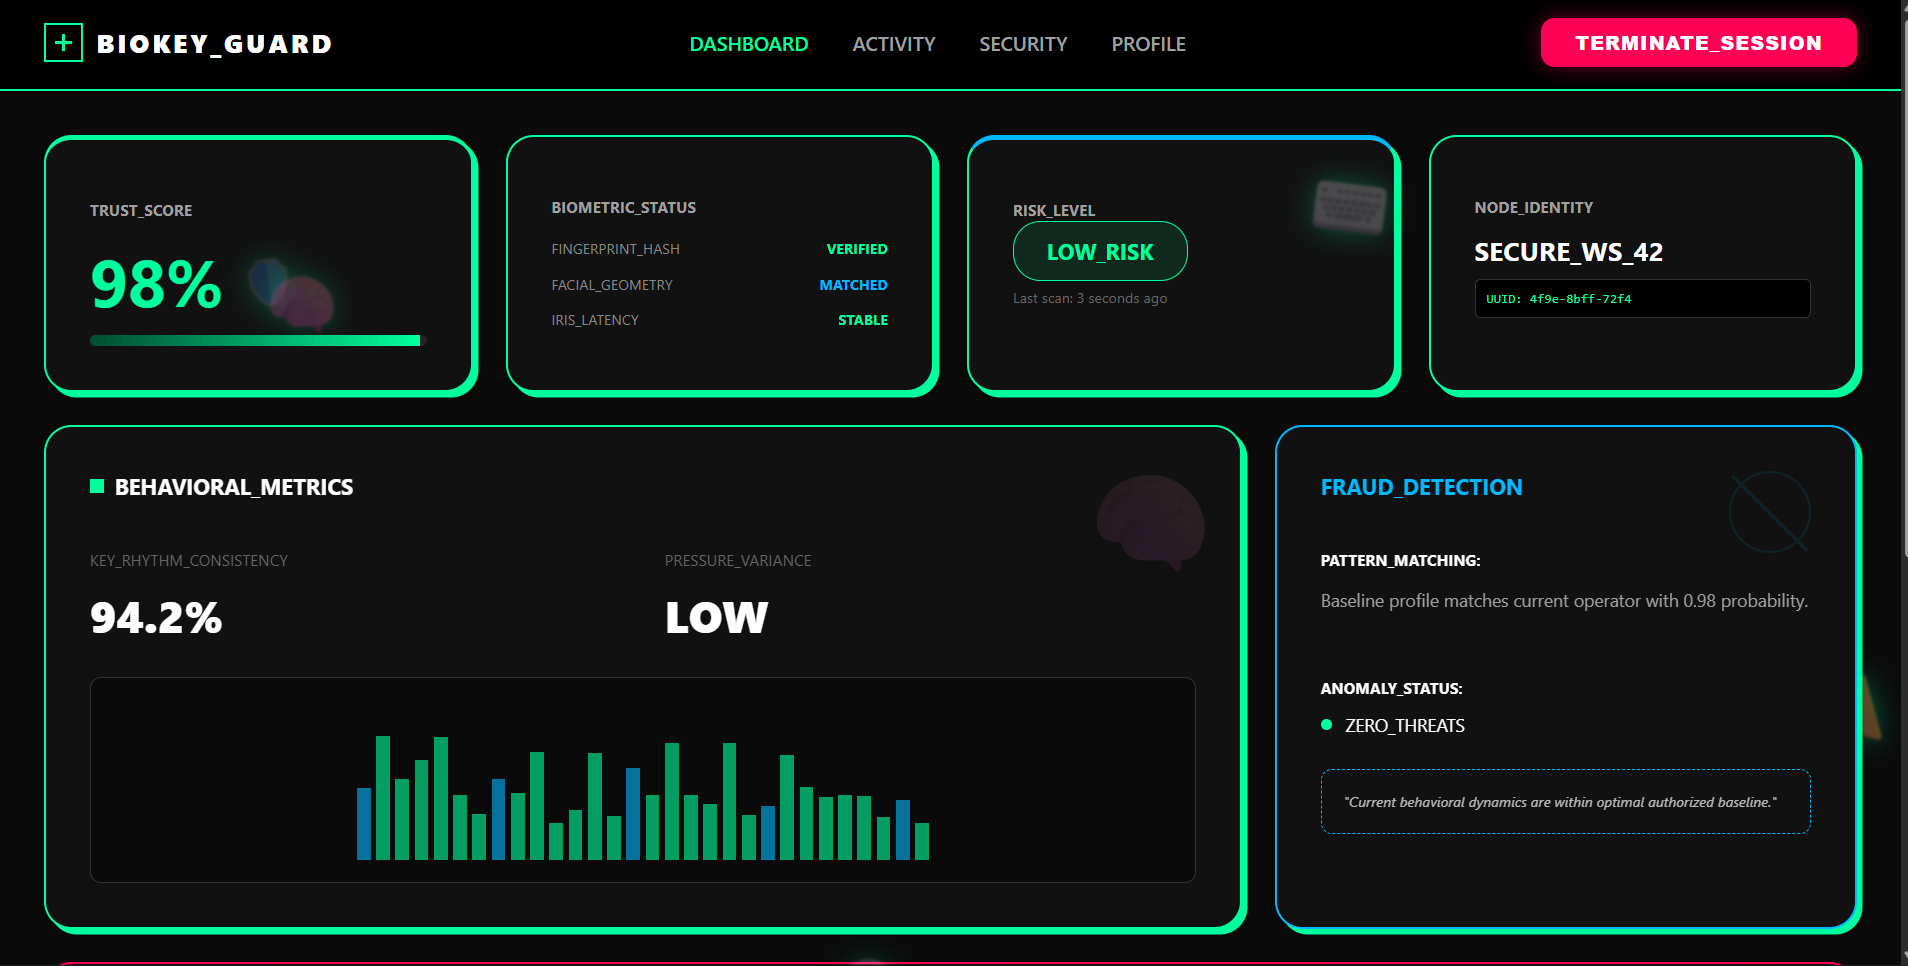Click the brain icon in the Trust Score card

pos(296,296)
